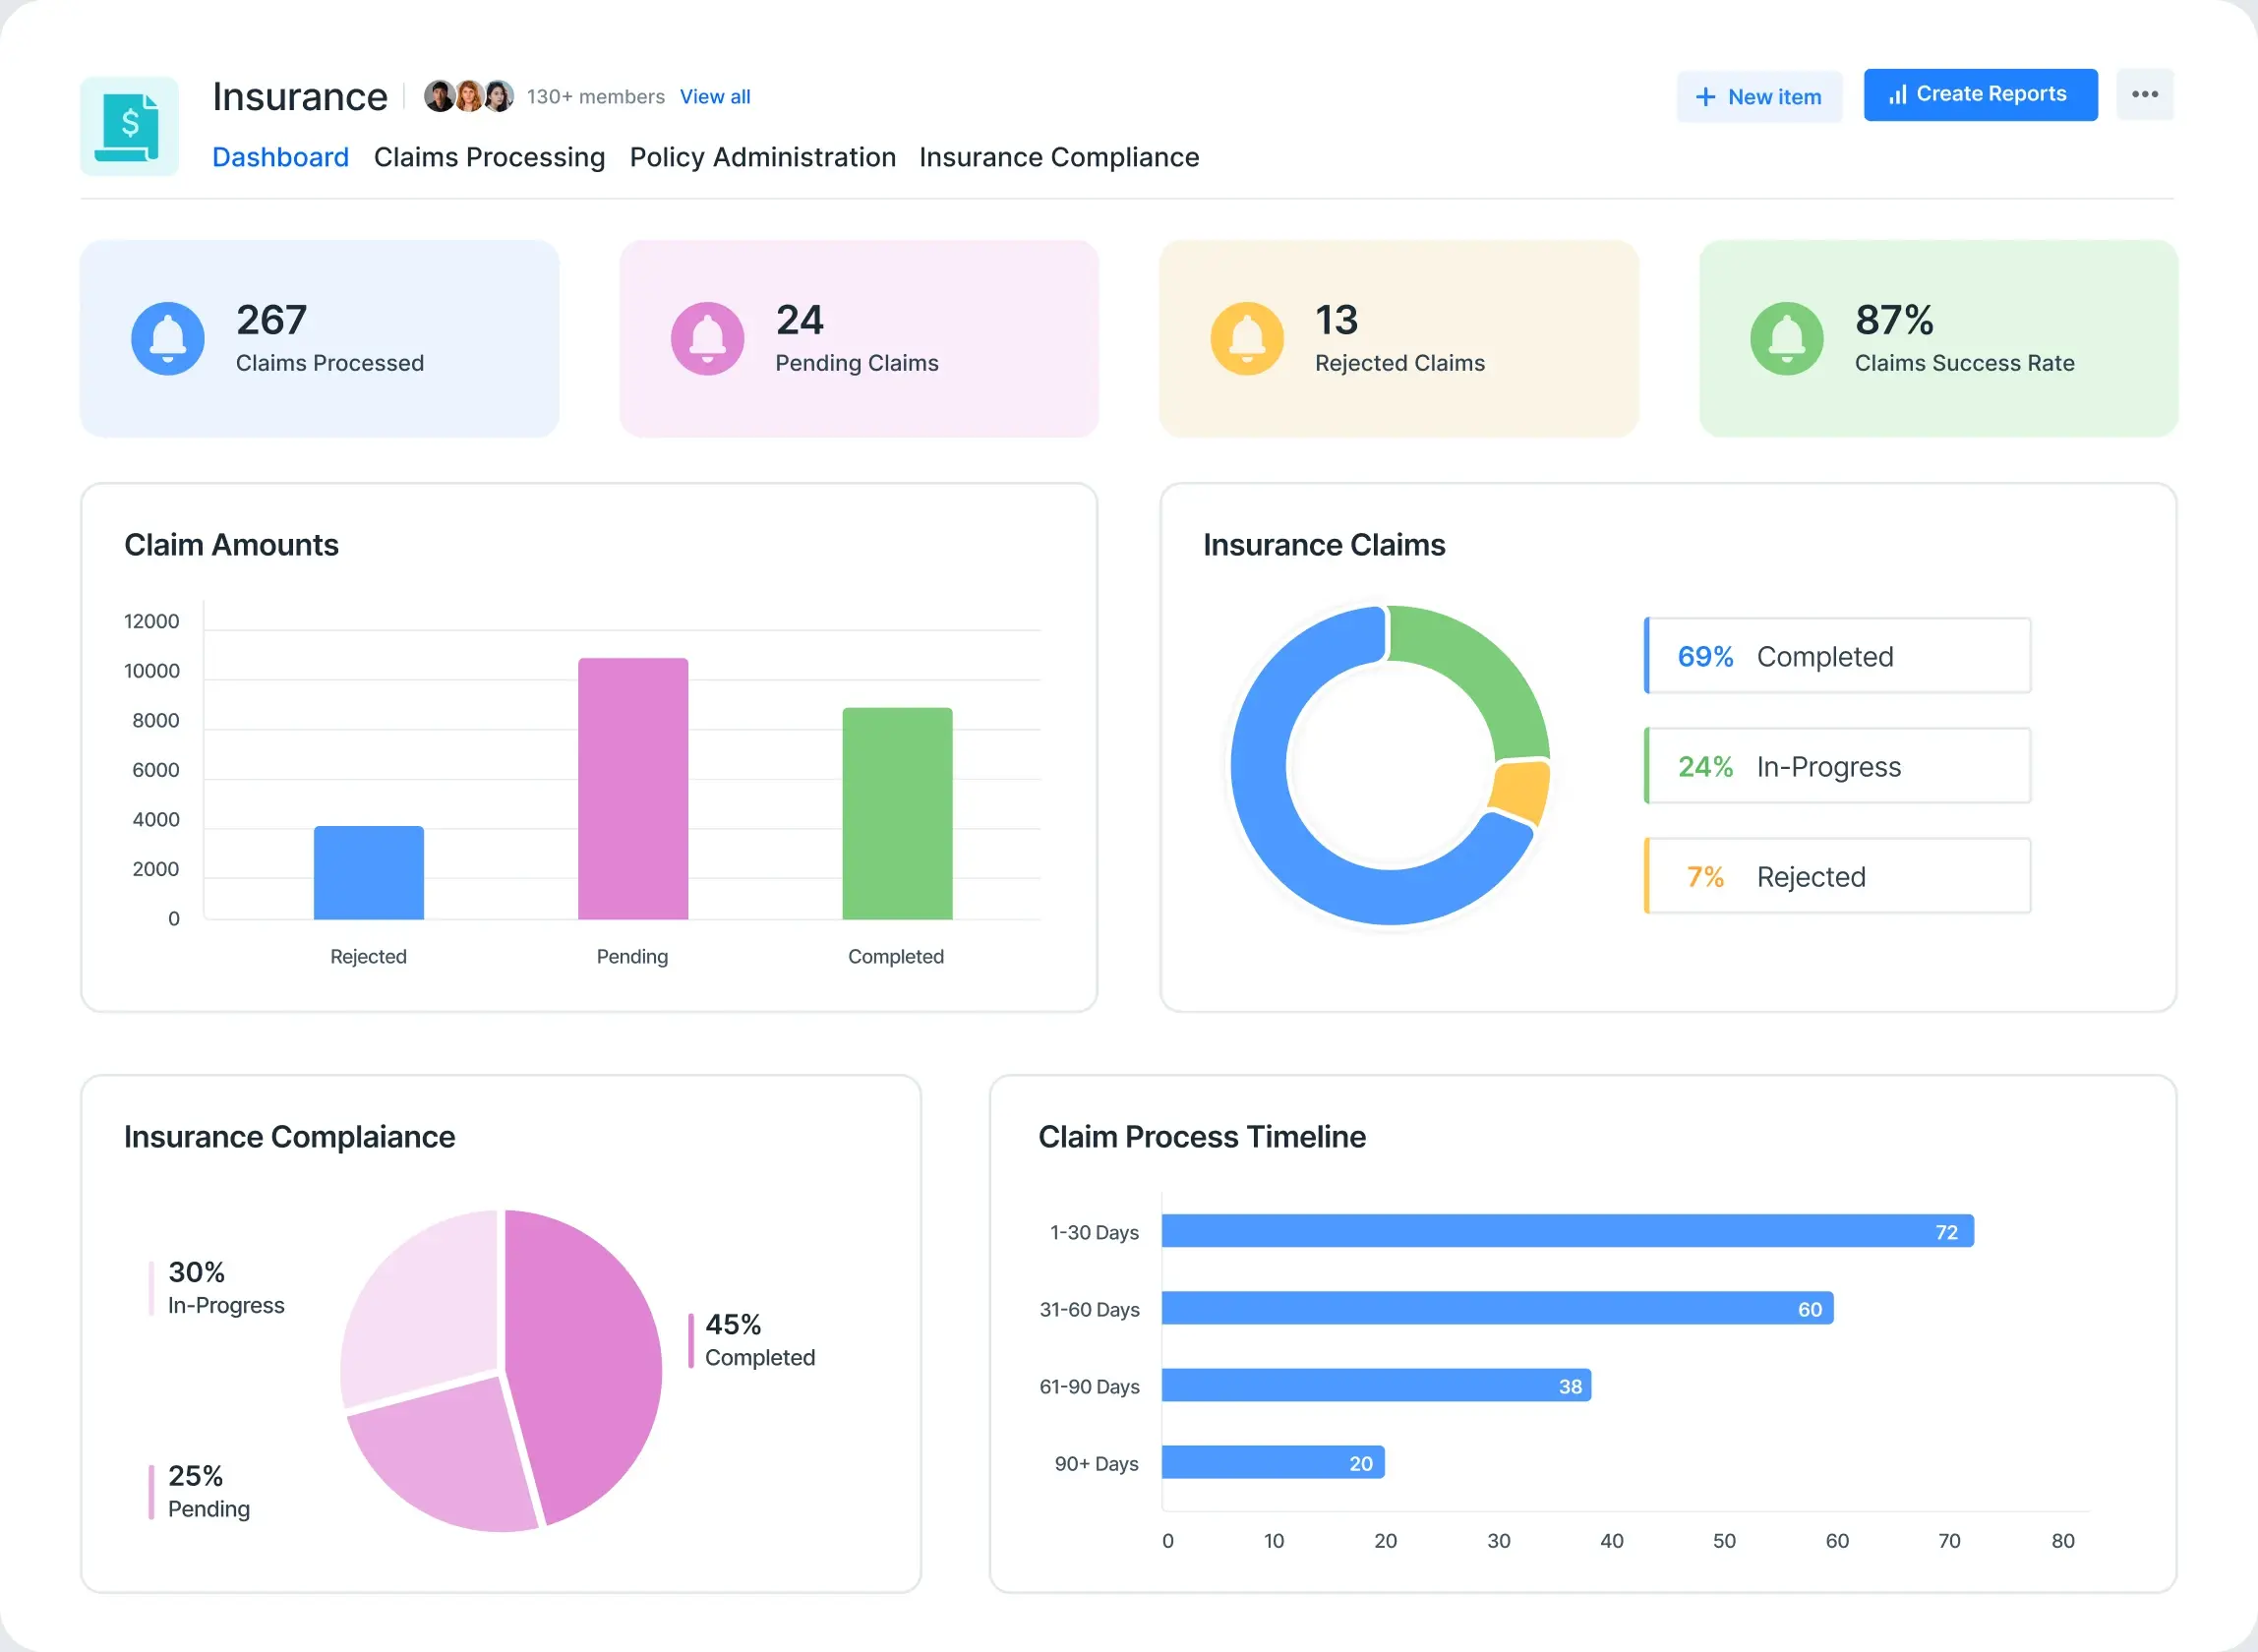Image resolution: width=2258 pixels, height=1652 pixels.
Task: Select the Insurance Compliance tab
Action: pyautogui.click(x=1058, y=157)
